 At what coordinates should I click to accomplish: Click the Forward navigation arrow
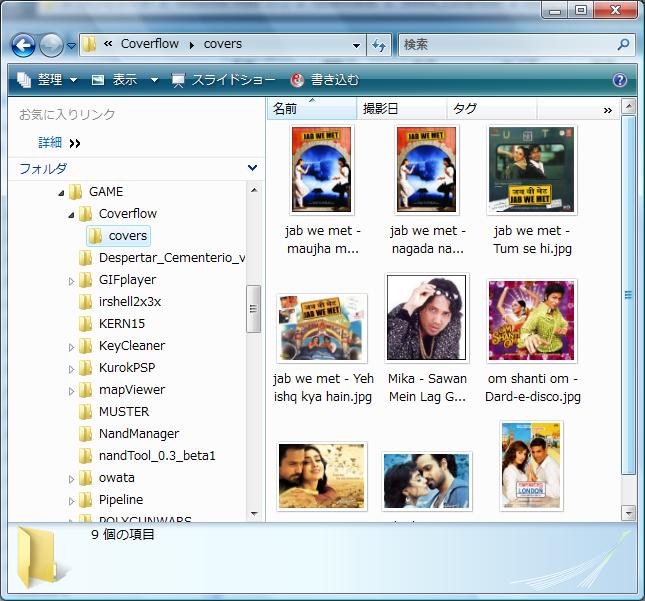pyautogui.click(x=51, y=45)
